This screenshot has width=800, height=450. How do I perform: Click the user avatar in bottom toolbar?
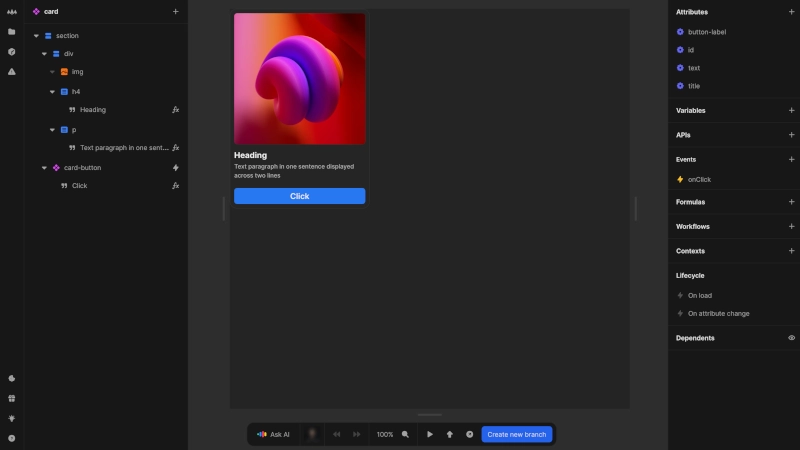point(312,434)
